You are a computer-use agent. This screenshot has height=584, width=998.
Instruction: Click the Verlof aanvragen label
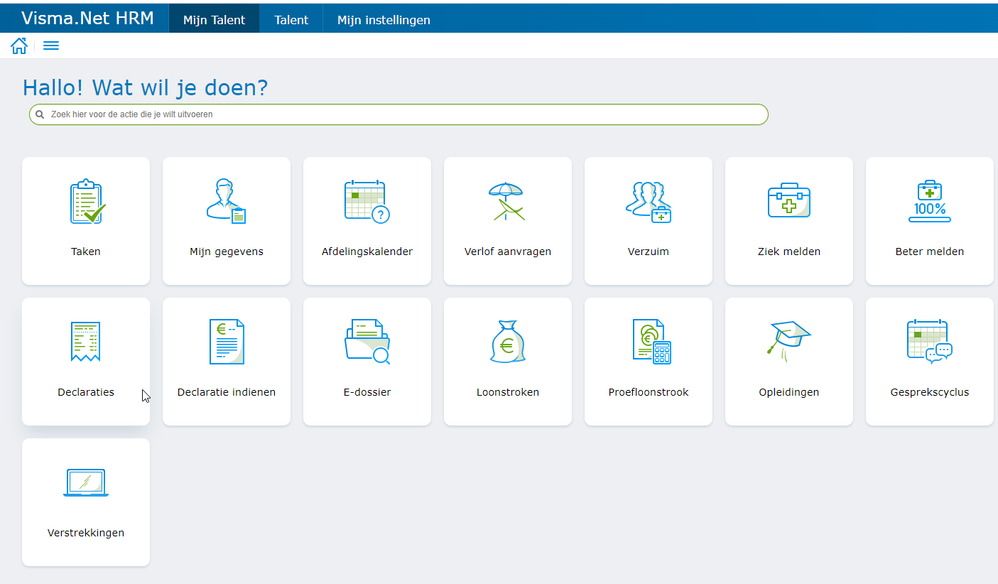(508, 252)
